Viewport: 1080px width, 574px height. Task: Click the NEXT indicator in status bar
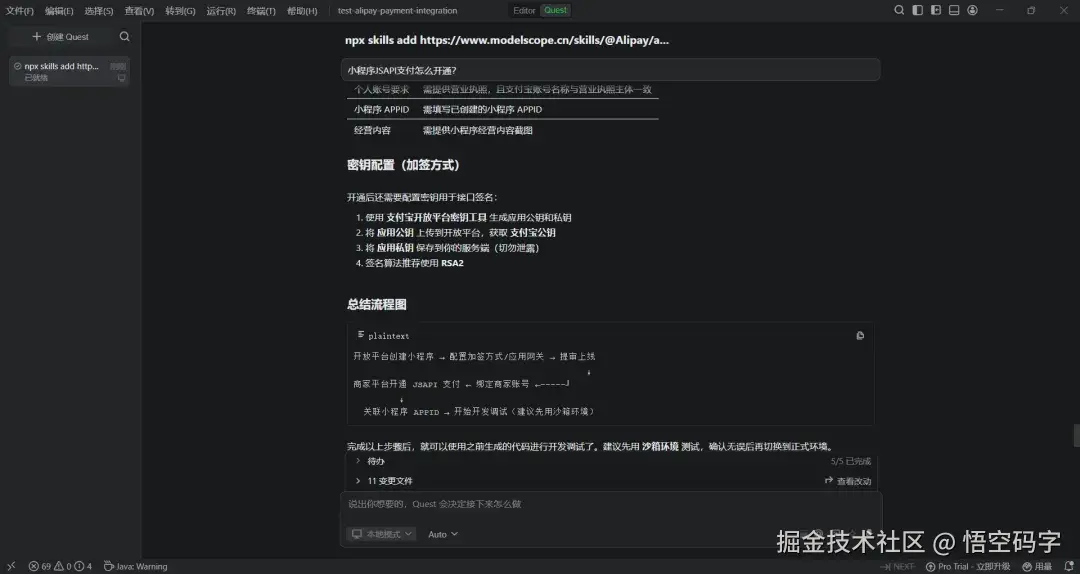[x=897, y=566]
